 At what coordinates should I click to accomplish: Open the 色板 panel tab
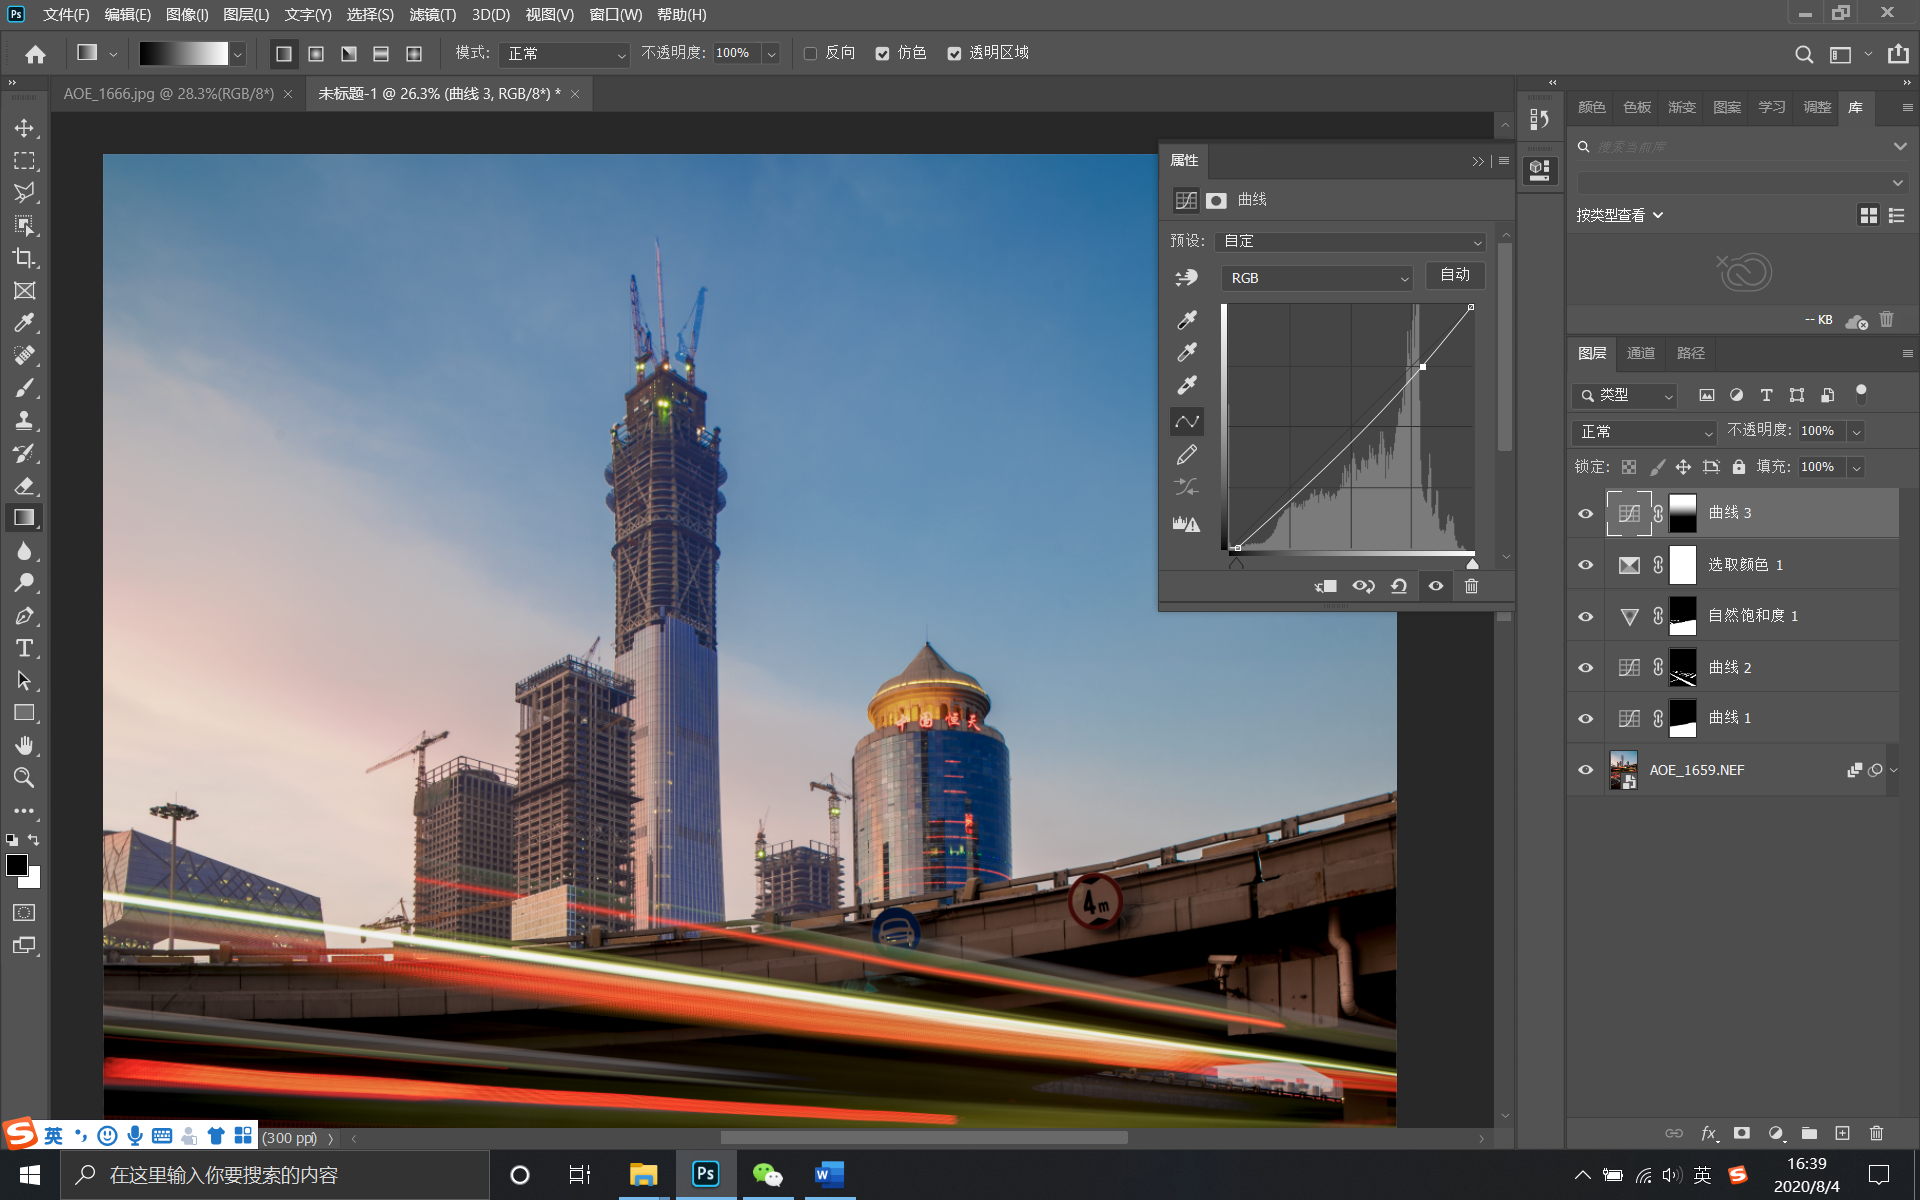pyautogui.click(x=1637, y=107)
